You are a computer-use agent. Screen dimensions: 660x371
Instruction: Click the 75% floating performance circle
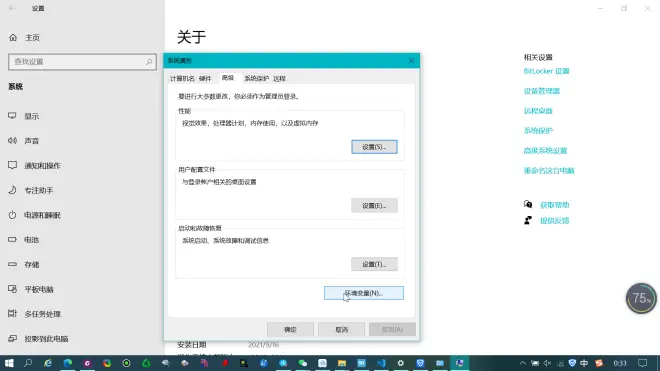click(641, 299)
